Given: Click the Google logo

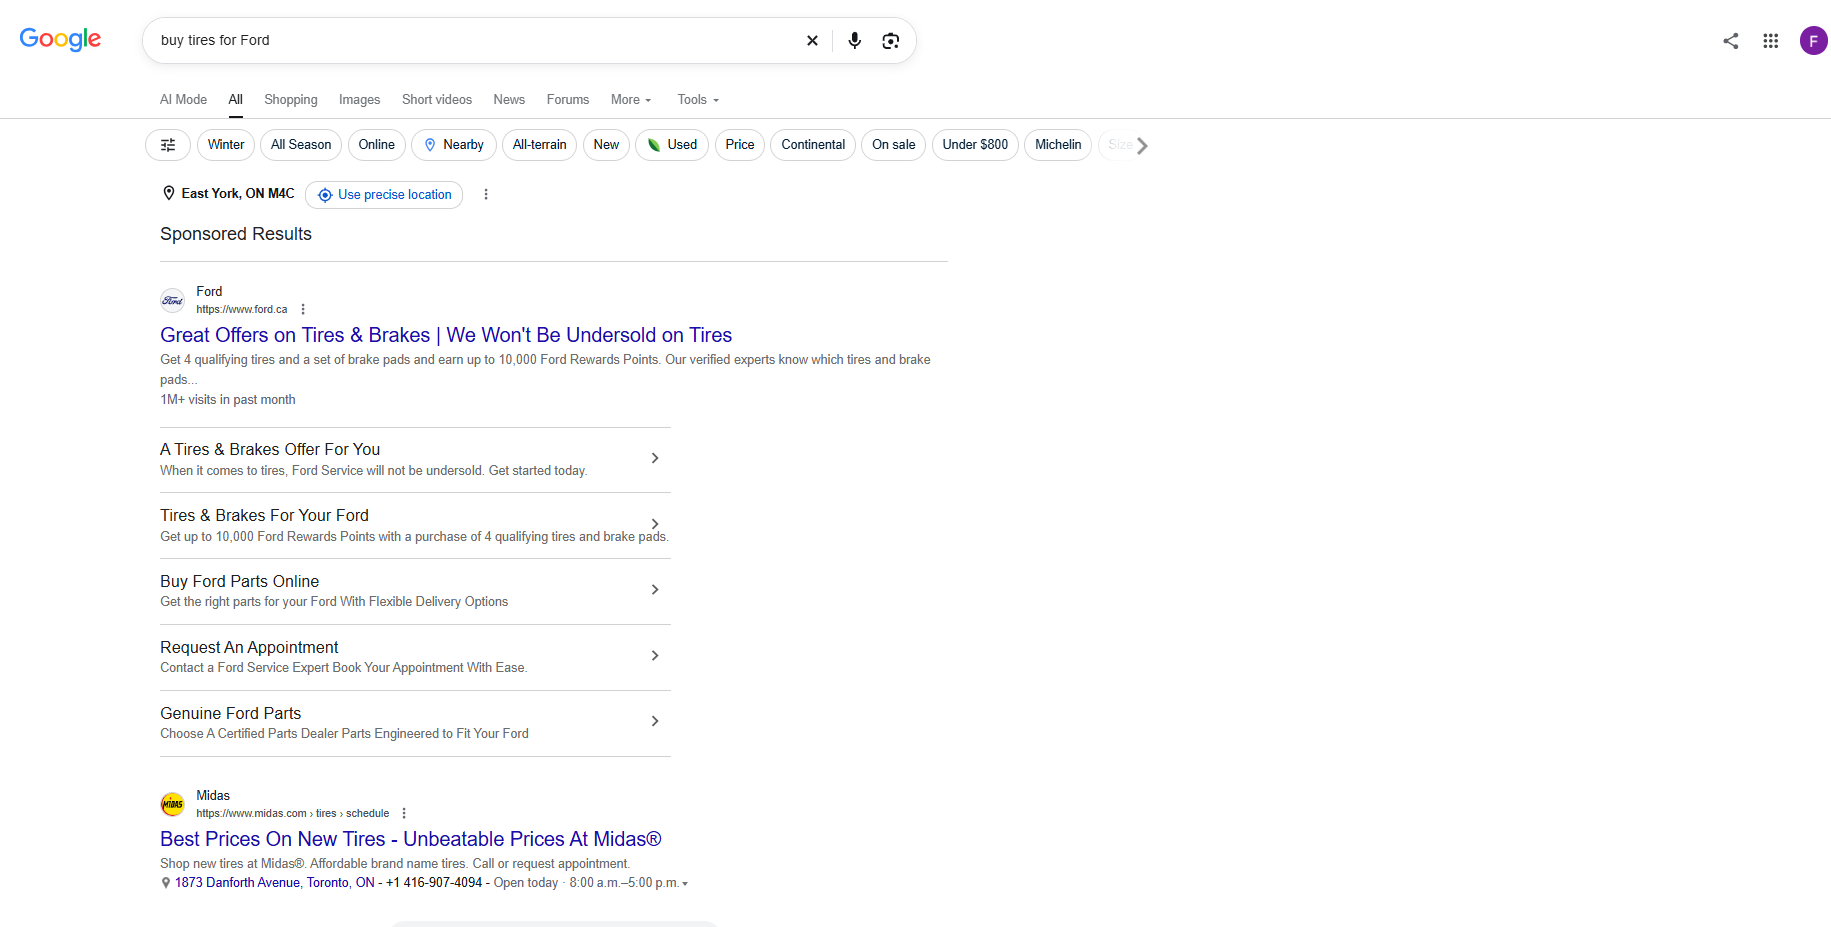Looking at the screenshot, I should click(x=60, y=39).
